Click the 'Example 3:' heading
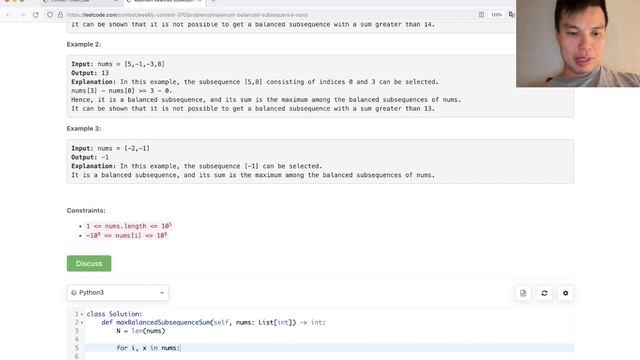640x360 pixels. pyautogui.click(x=84, y=128)
